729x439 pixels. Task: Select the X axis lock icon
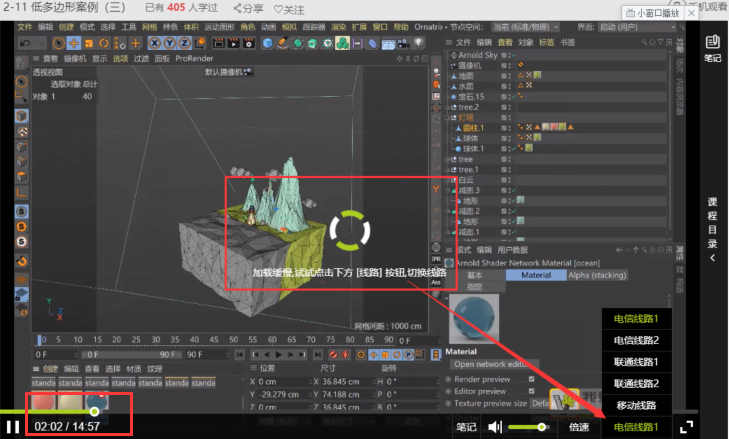[156, 43]
